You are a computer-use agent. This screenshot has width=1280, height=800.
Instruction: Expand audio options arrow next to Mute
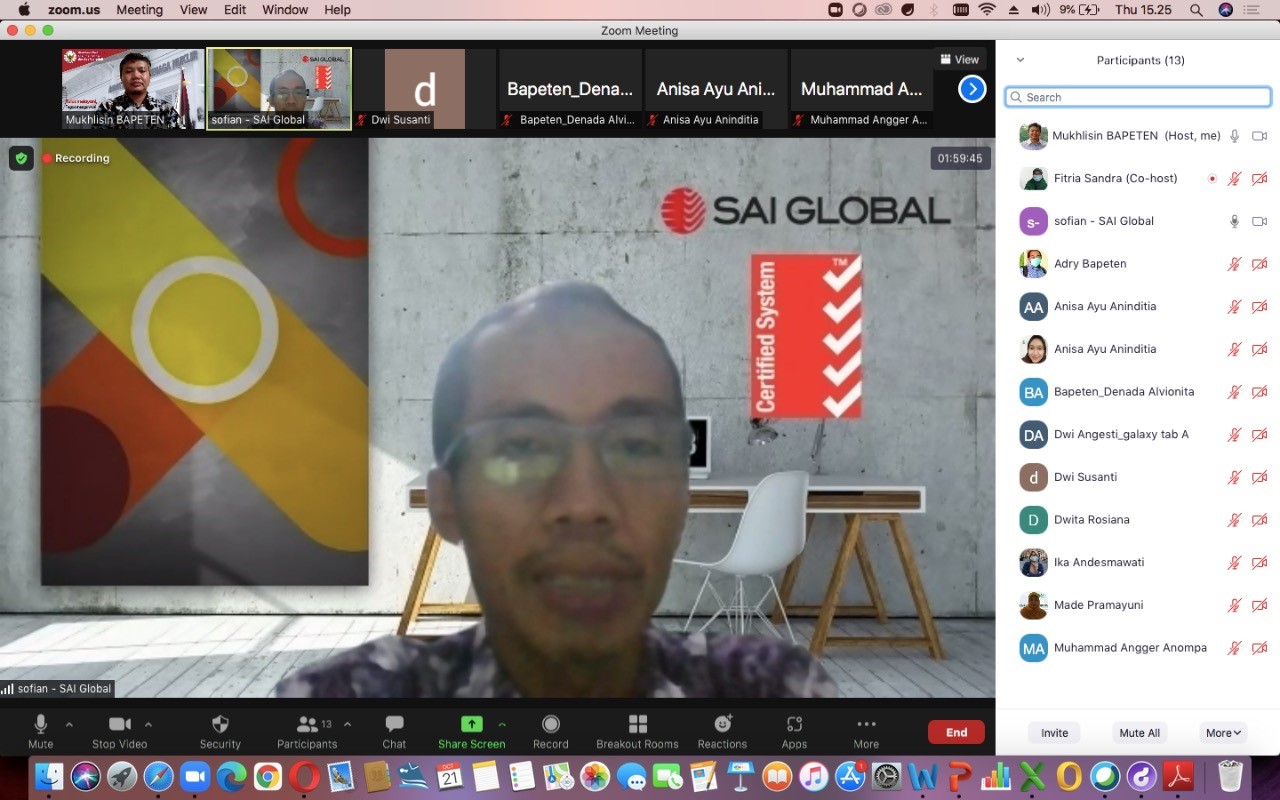pyautogui.click(x=69, y=724)
